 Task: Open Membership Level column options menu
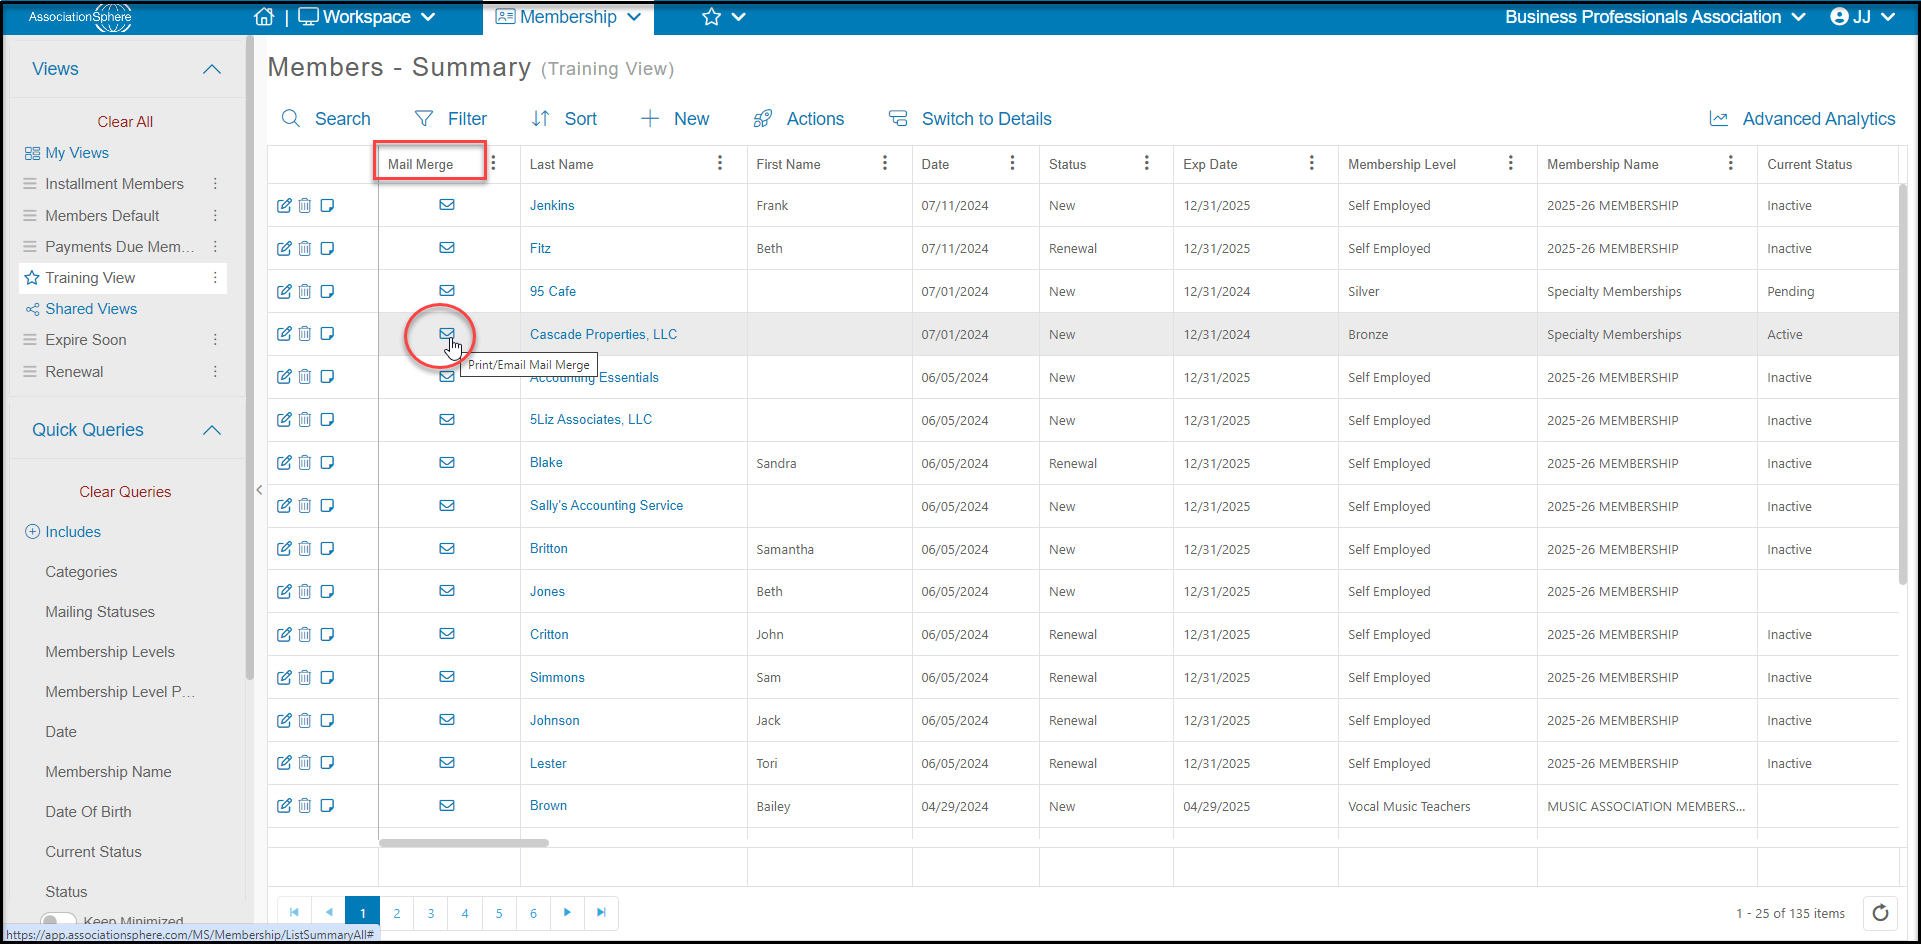pyautogui.click(x=1511, y=163)
